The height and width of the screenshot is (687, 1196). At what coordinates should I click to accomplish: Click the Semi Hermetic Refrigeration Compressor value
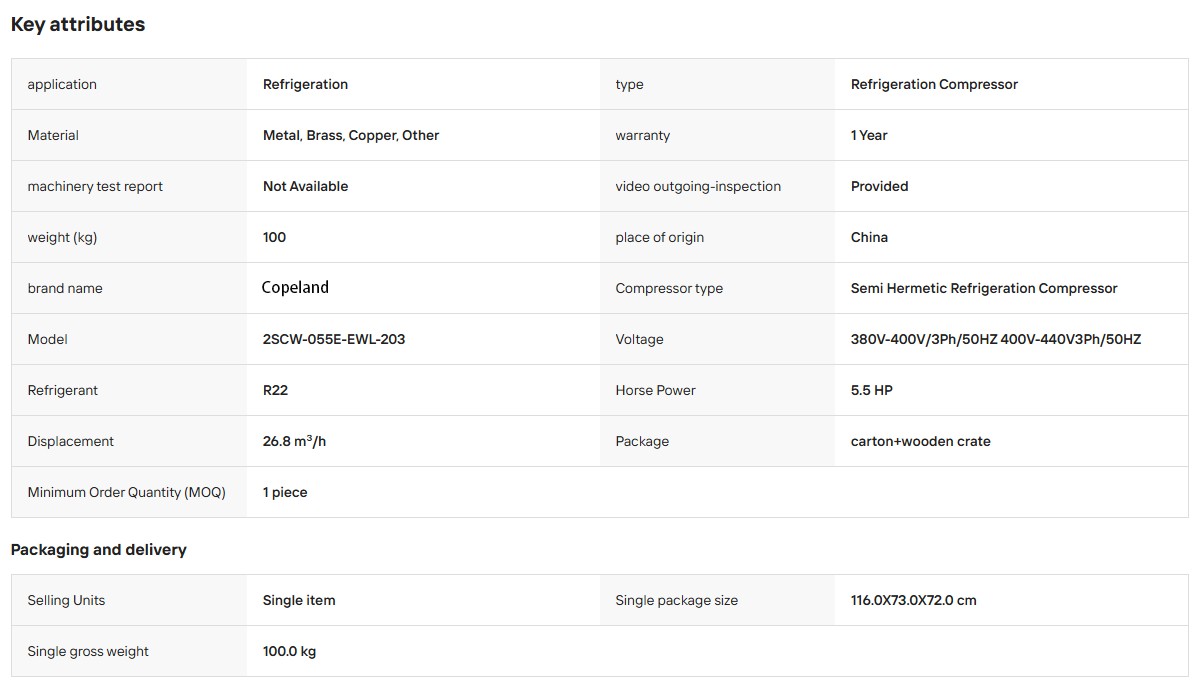[984, 288]
